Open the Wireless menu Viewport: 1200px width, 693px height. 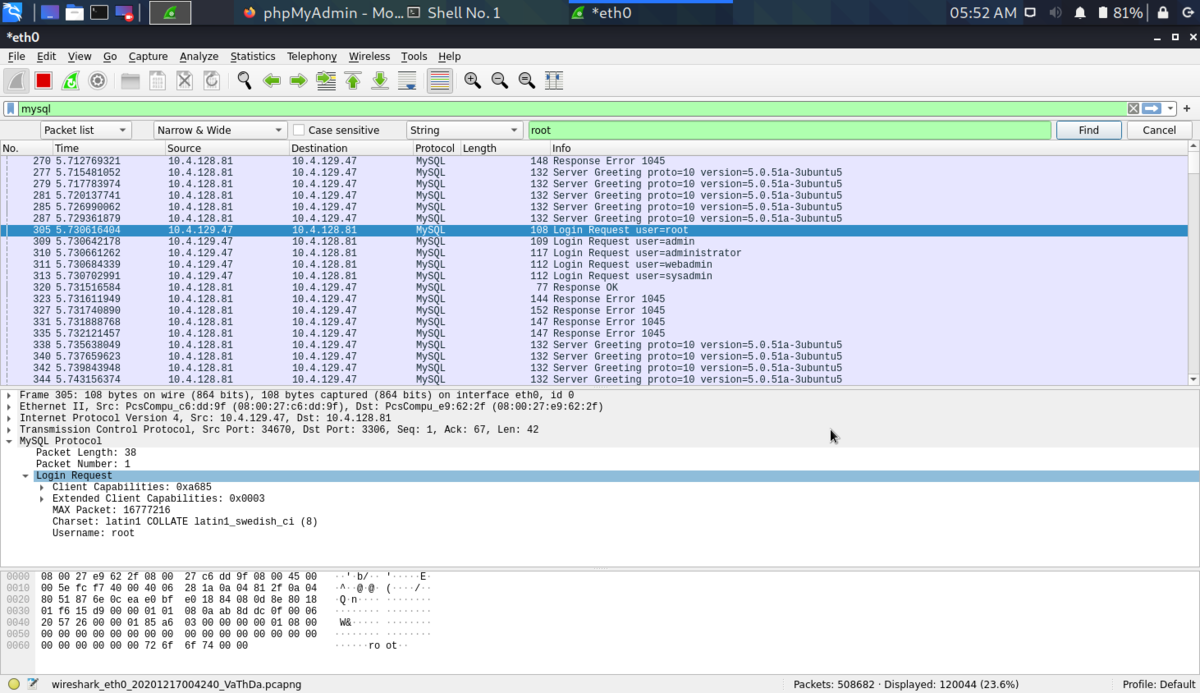click(369, 57)
